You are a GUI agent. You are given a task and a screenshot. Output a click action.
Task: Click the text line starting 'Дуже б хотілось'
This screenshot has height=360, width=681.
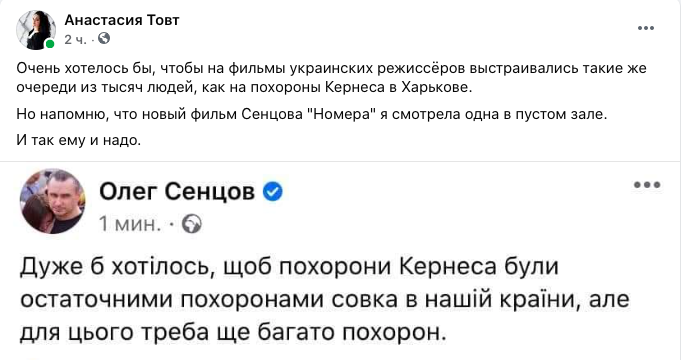(289, 266)
